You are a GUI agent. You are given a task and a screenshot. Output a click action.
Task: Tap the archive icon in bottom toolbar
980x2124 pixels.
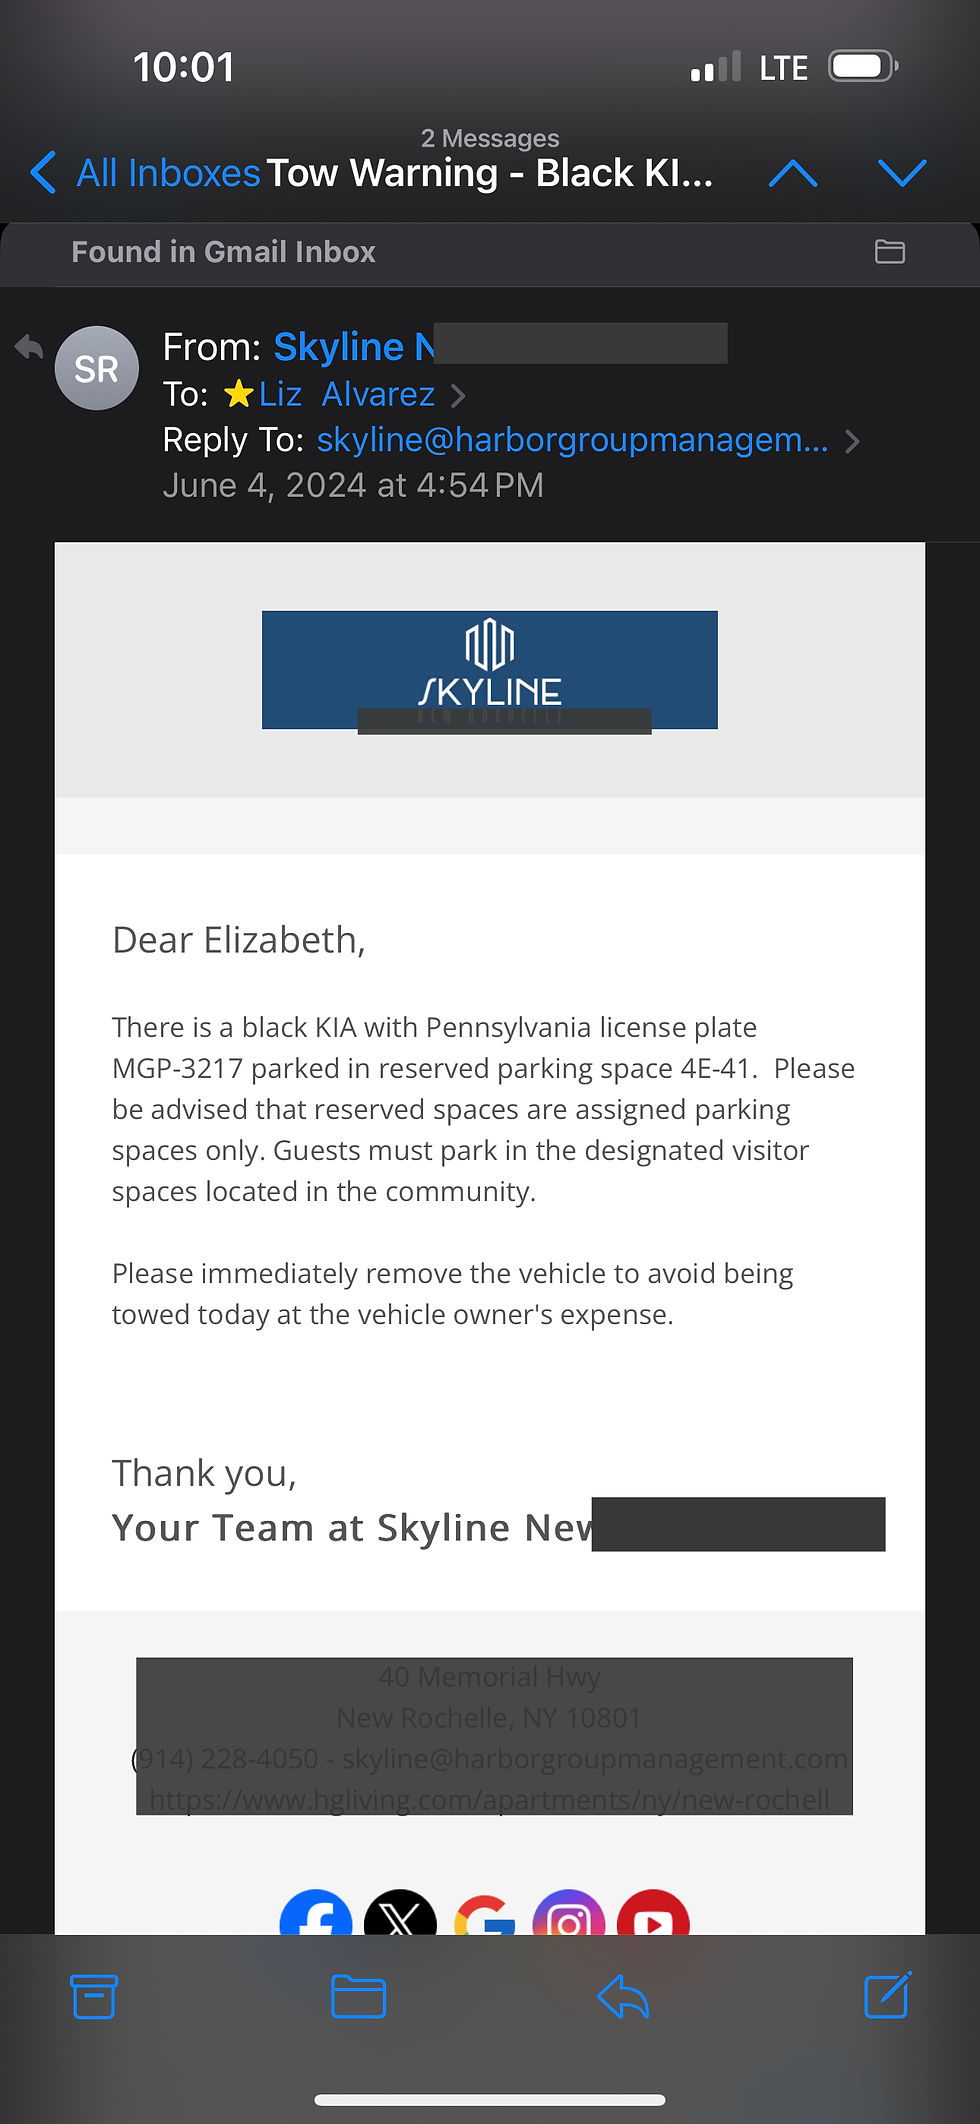tap(94, 1996)
